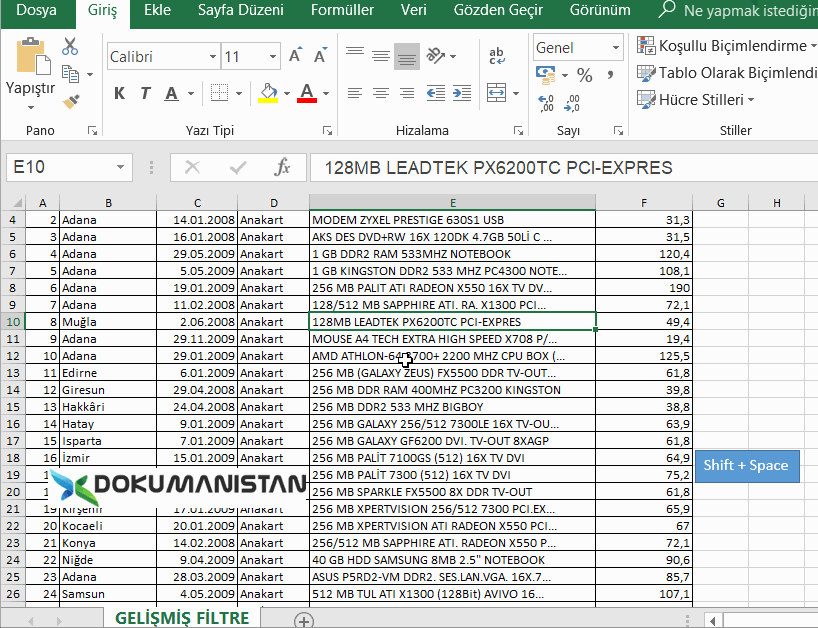The height and width of the screenshot is (628, 818).
Task: Click the text orientation icon
Action: pos(436,55)
